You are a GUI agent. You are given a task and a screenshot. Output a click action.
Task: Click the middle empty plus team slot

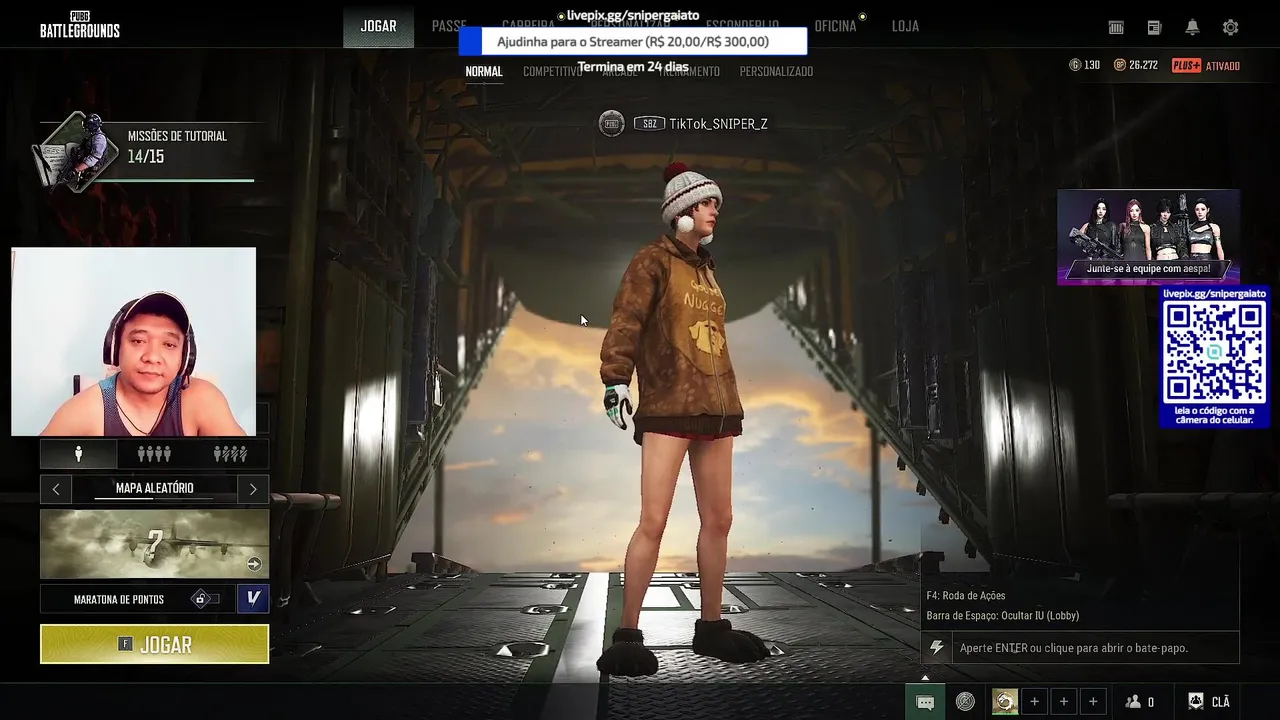pos(1063,702)
